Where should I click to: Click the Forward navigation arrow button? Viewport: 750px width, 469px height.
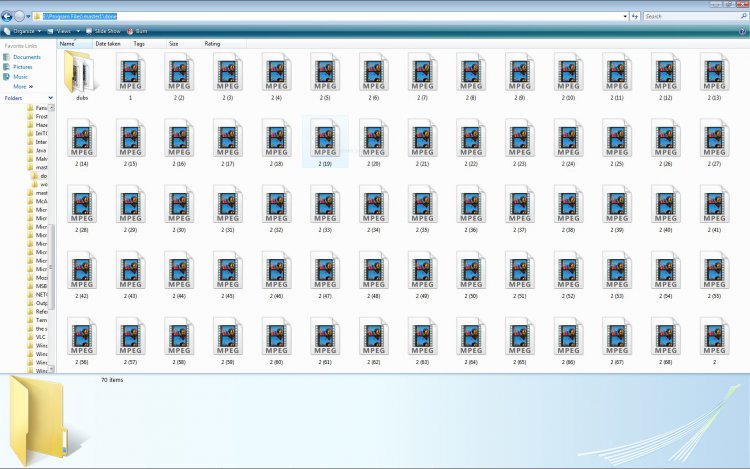pyautogui.click(x=19, y=17)
